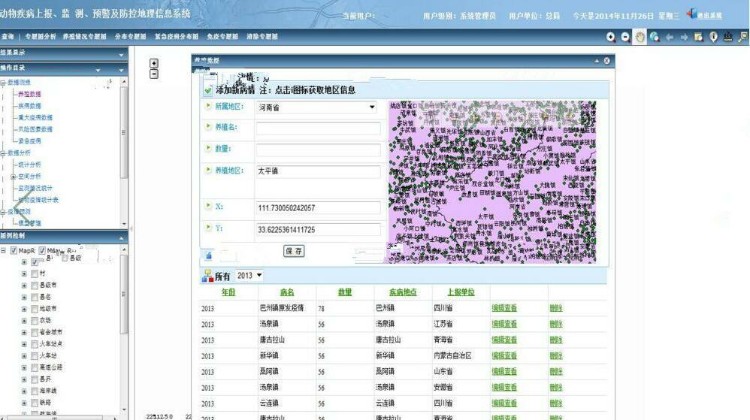This screenshot has height=420, width=750.
Task: Collapse the 结果显示 panel arrow
Action: coord(121,55)
